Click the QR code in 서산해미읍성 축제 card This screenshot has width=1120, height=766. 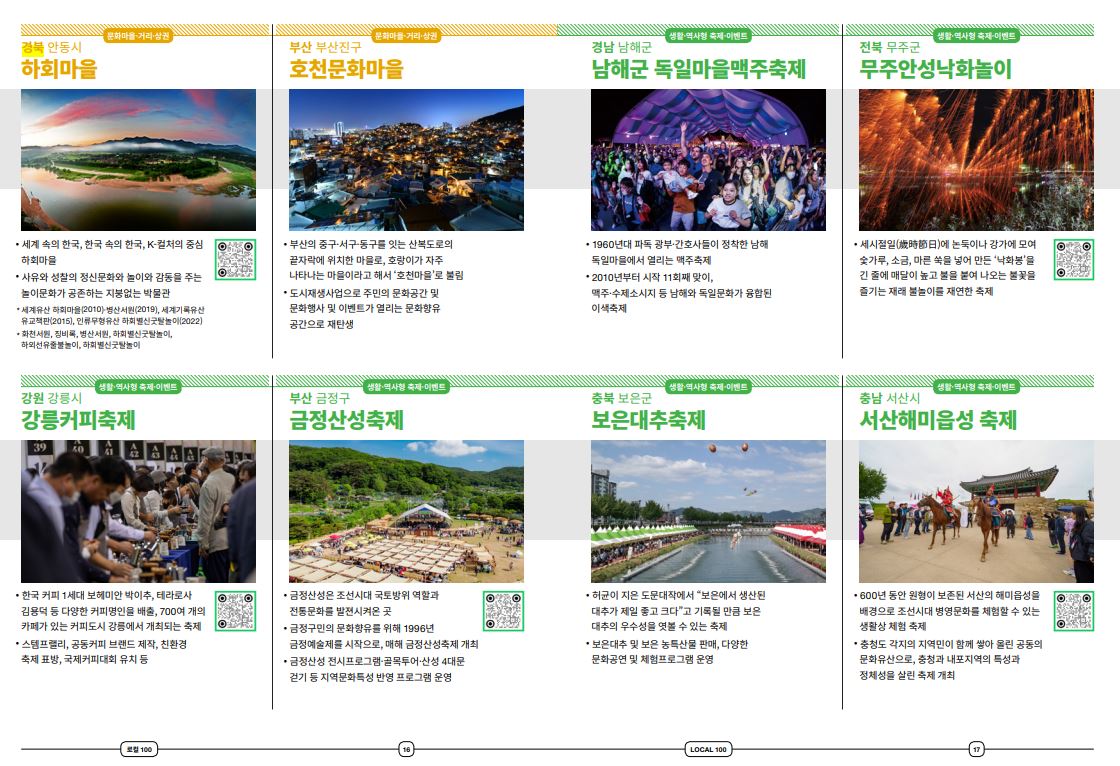click(1073, 611)
